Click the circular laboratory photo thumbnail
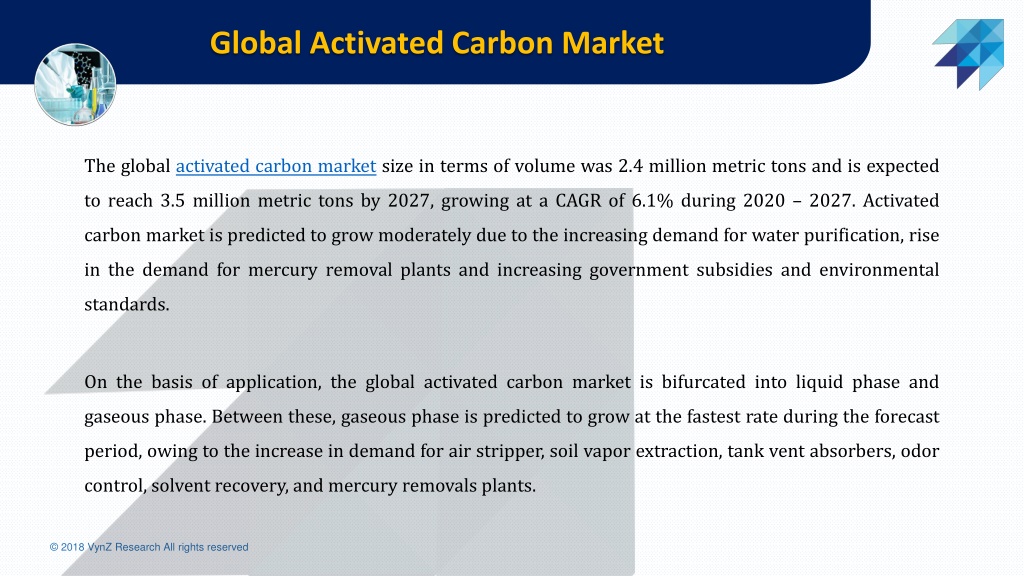 [75, 84]
